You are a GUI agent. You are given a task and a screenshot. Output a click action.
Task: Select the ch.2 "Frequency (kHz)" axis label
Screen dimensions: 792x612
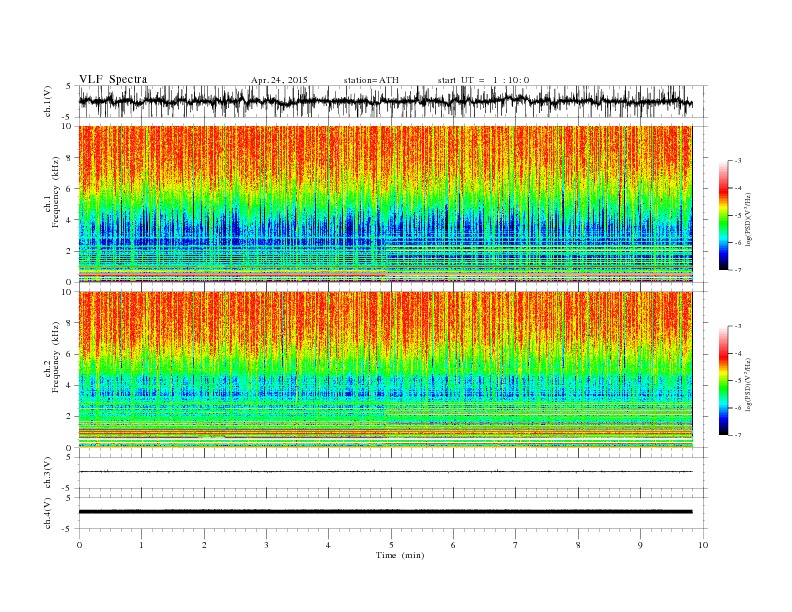point(56,357)
